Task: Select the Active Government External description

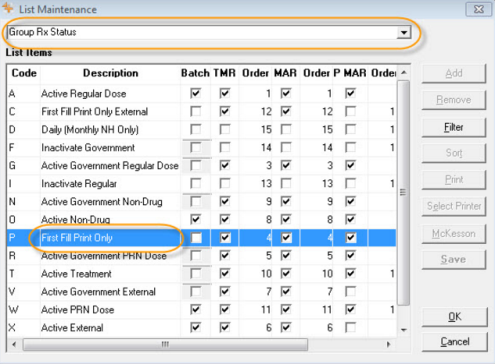Action: pos(99,292)
